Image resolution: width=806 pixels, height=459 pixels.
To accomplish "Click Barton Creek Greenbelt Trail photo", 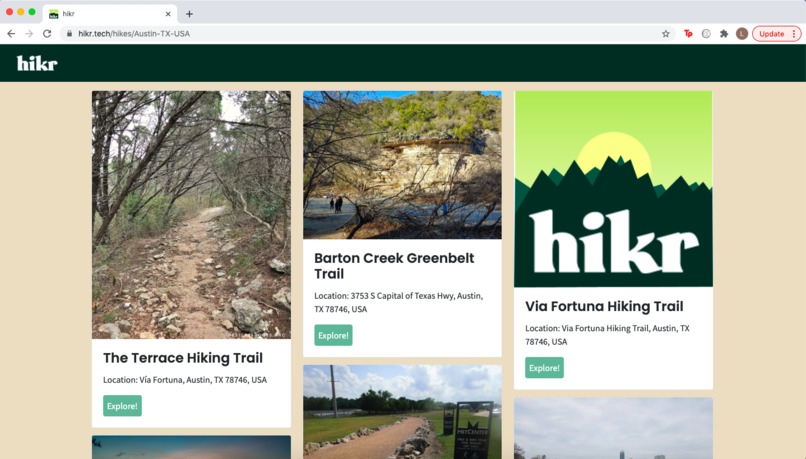I will click(402, 165).
